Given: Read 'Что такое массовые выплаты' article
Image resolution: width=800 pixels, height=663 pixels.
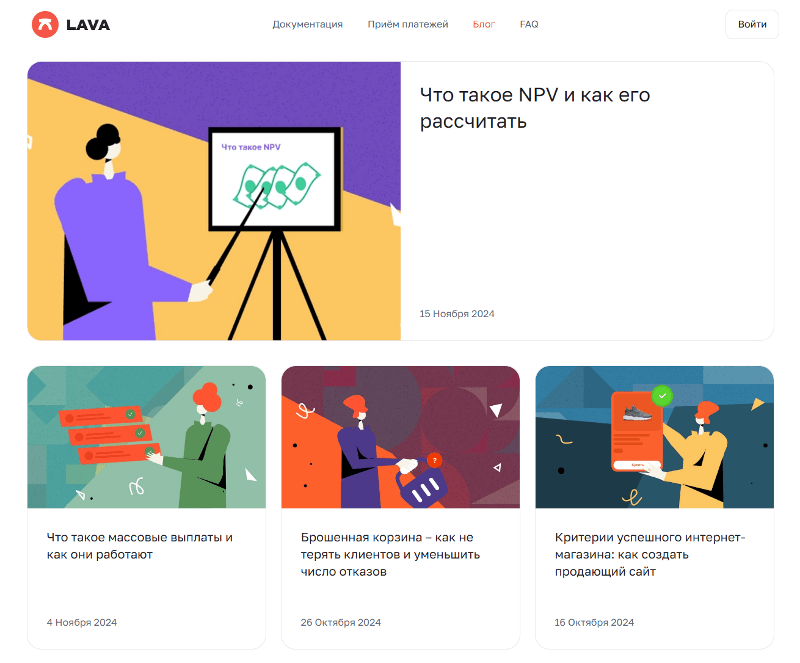Looking at the screenshot, I should coord(140,546).
